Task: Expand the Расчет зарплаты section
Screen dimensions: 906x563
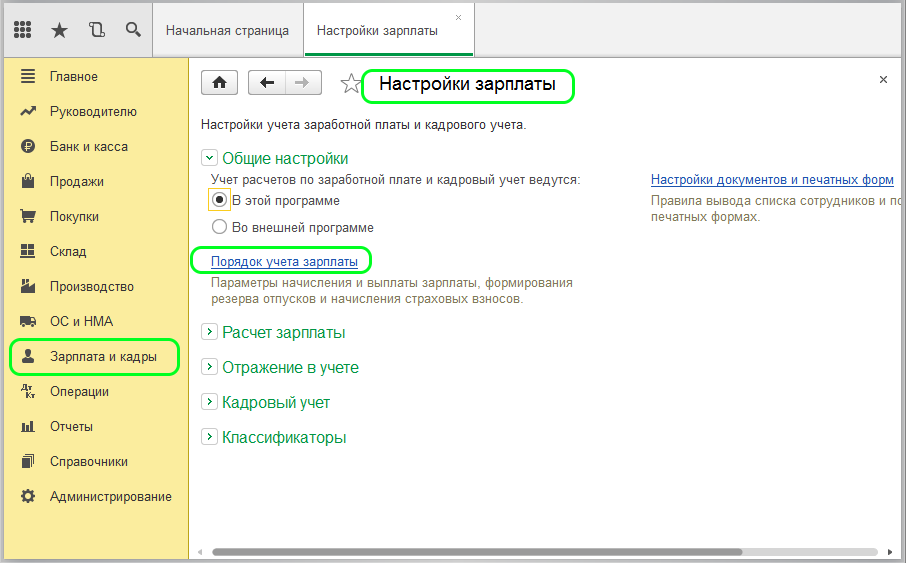Action: pos(209,332)
